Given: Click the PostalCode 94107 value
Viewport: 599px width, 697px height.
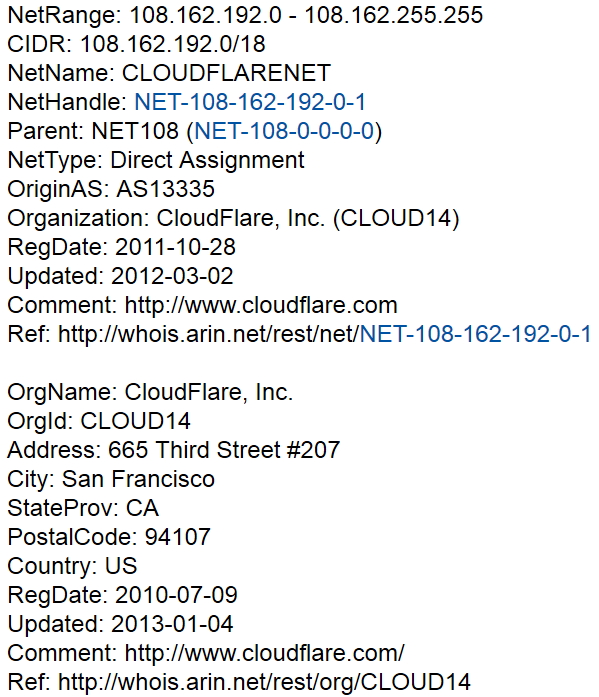Looking at the screenshot, I should (178, 537).
